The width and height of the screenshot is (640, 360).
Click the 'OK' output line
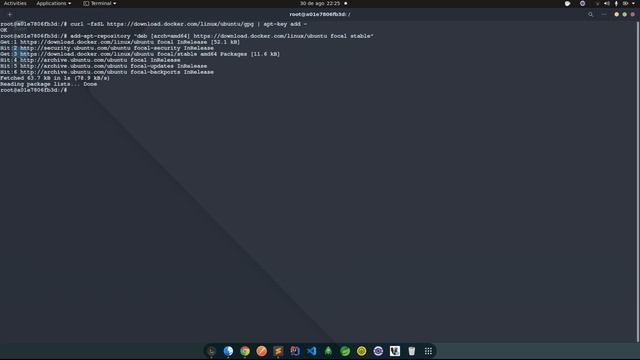4,30
